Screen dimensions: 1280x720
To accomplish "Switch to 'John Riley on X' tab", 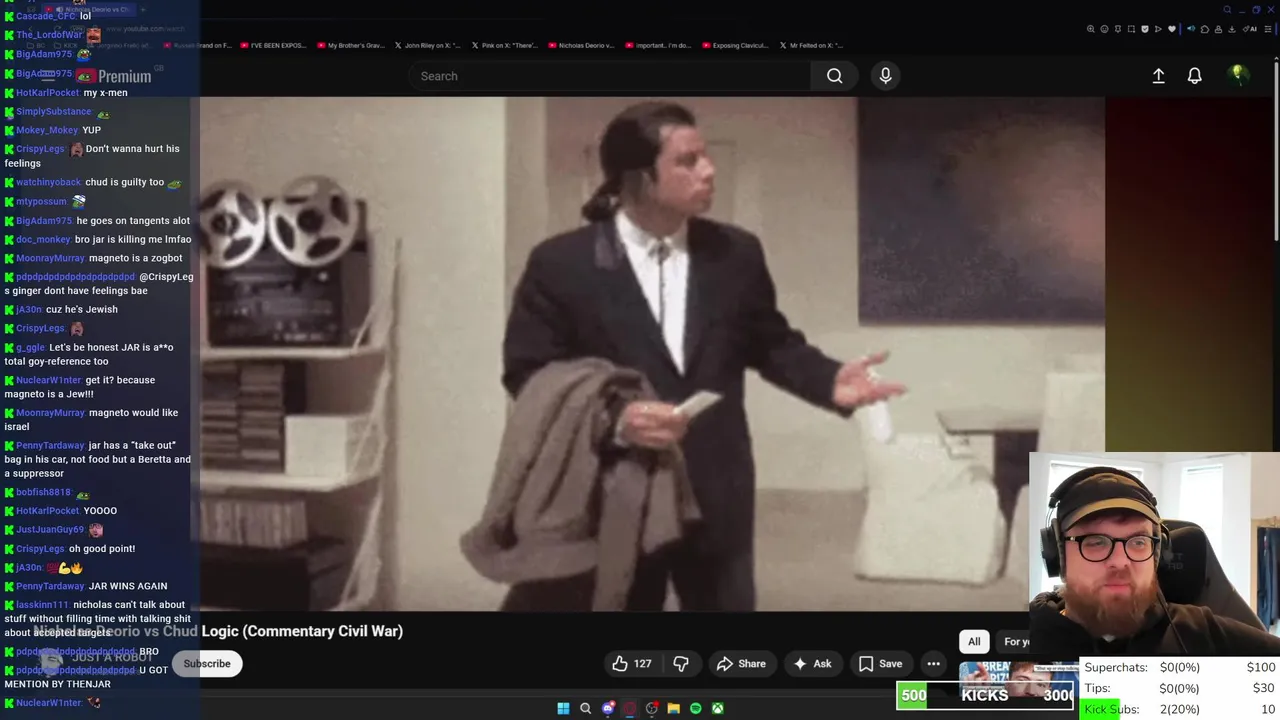I will [427, 45].
